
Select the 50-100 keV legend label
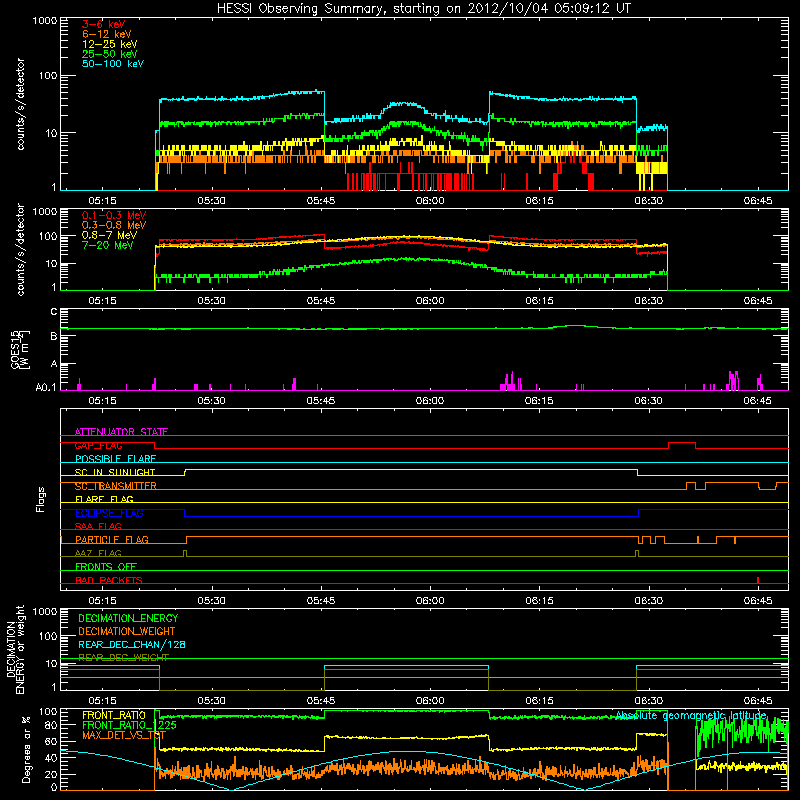[113, 64]
